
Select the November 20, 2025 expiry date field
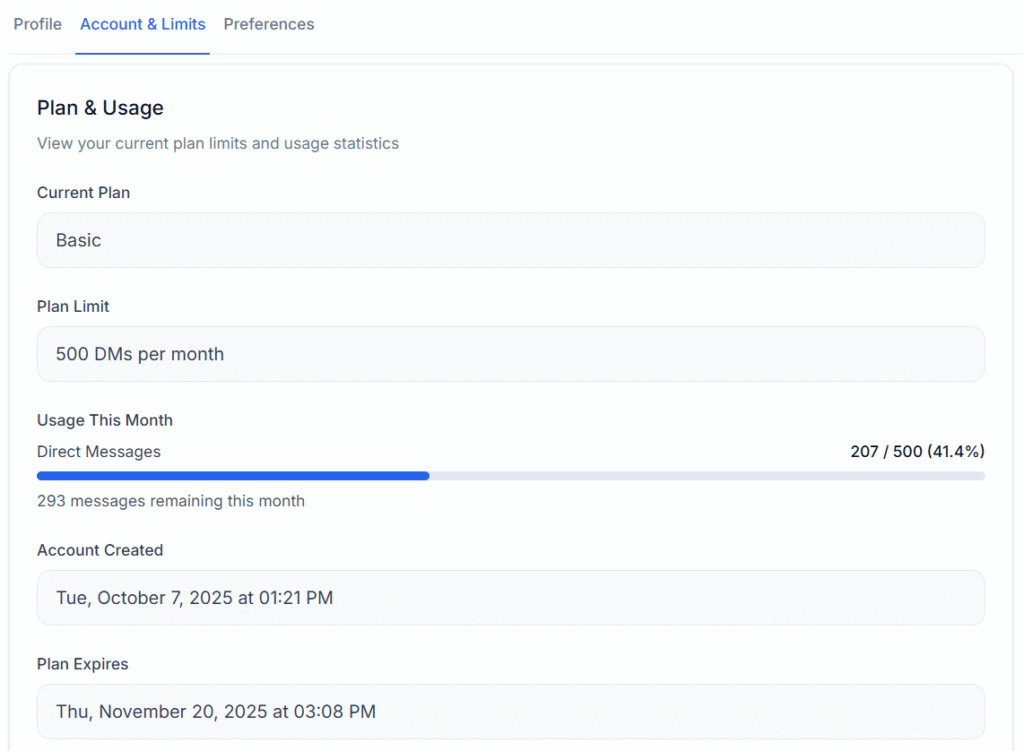[x=510, y=712]
